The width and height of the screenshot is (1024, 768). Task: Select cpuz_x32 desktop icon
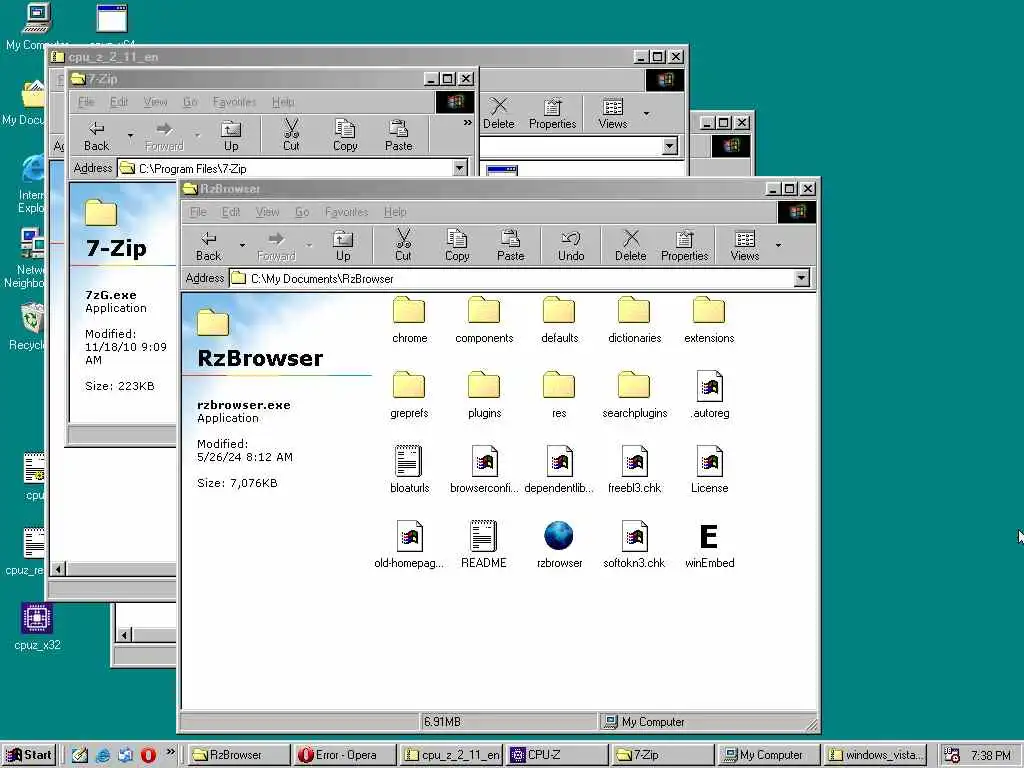click(x=37, y=627)
